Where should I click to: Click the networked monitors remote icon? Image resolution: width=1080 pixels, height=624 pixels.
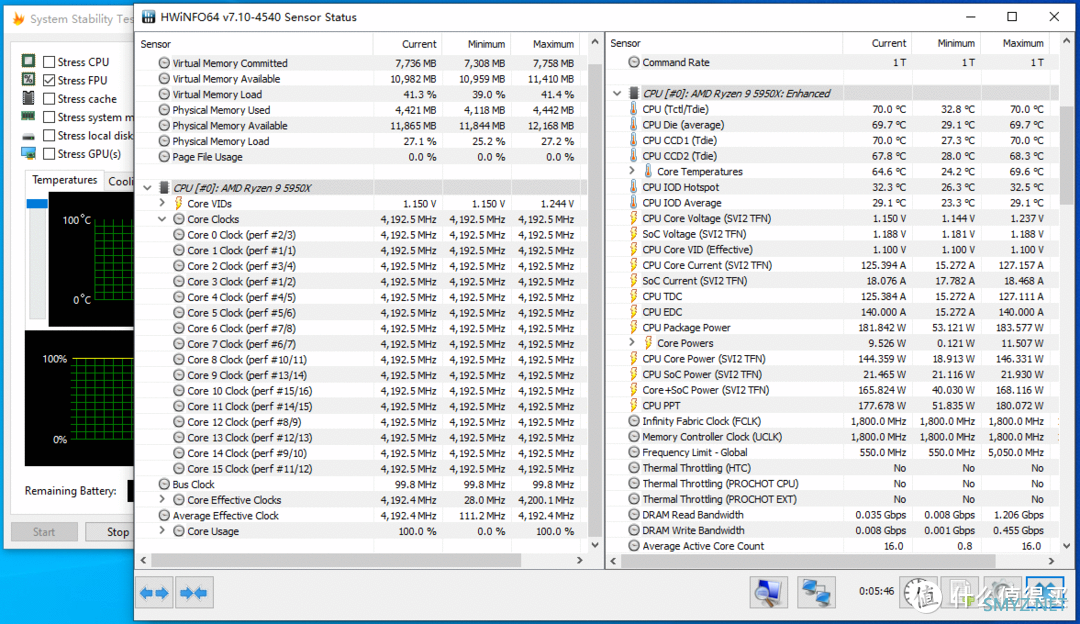(816, 592)
